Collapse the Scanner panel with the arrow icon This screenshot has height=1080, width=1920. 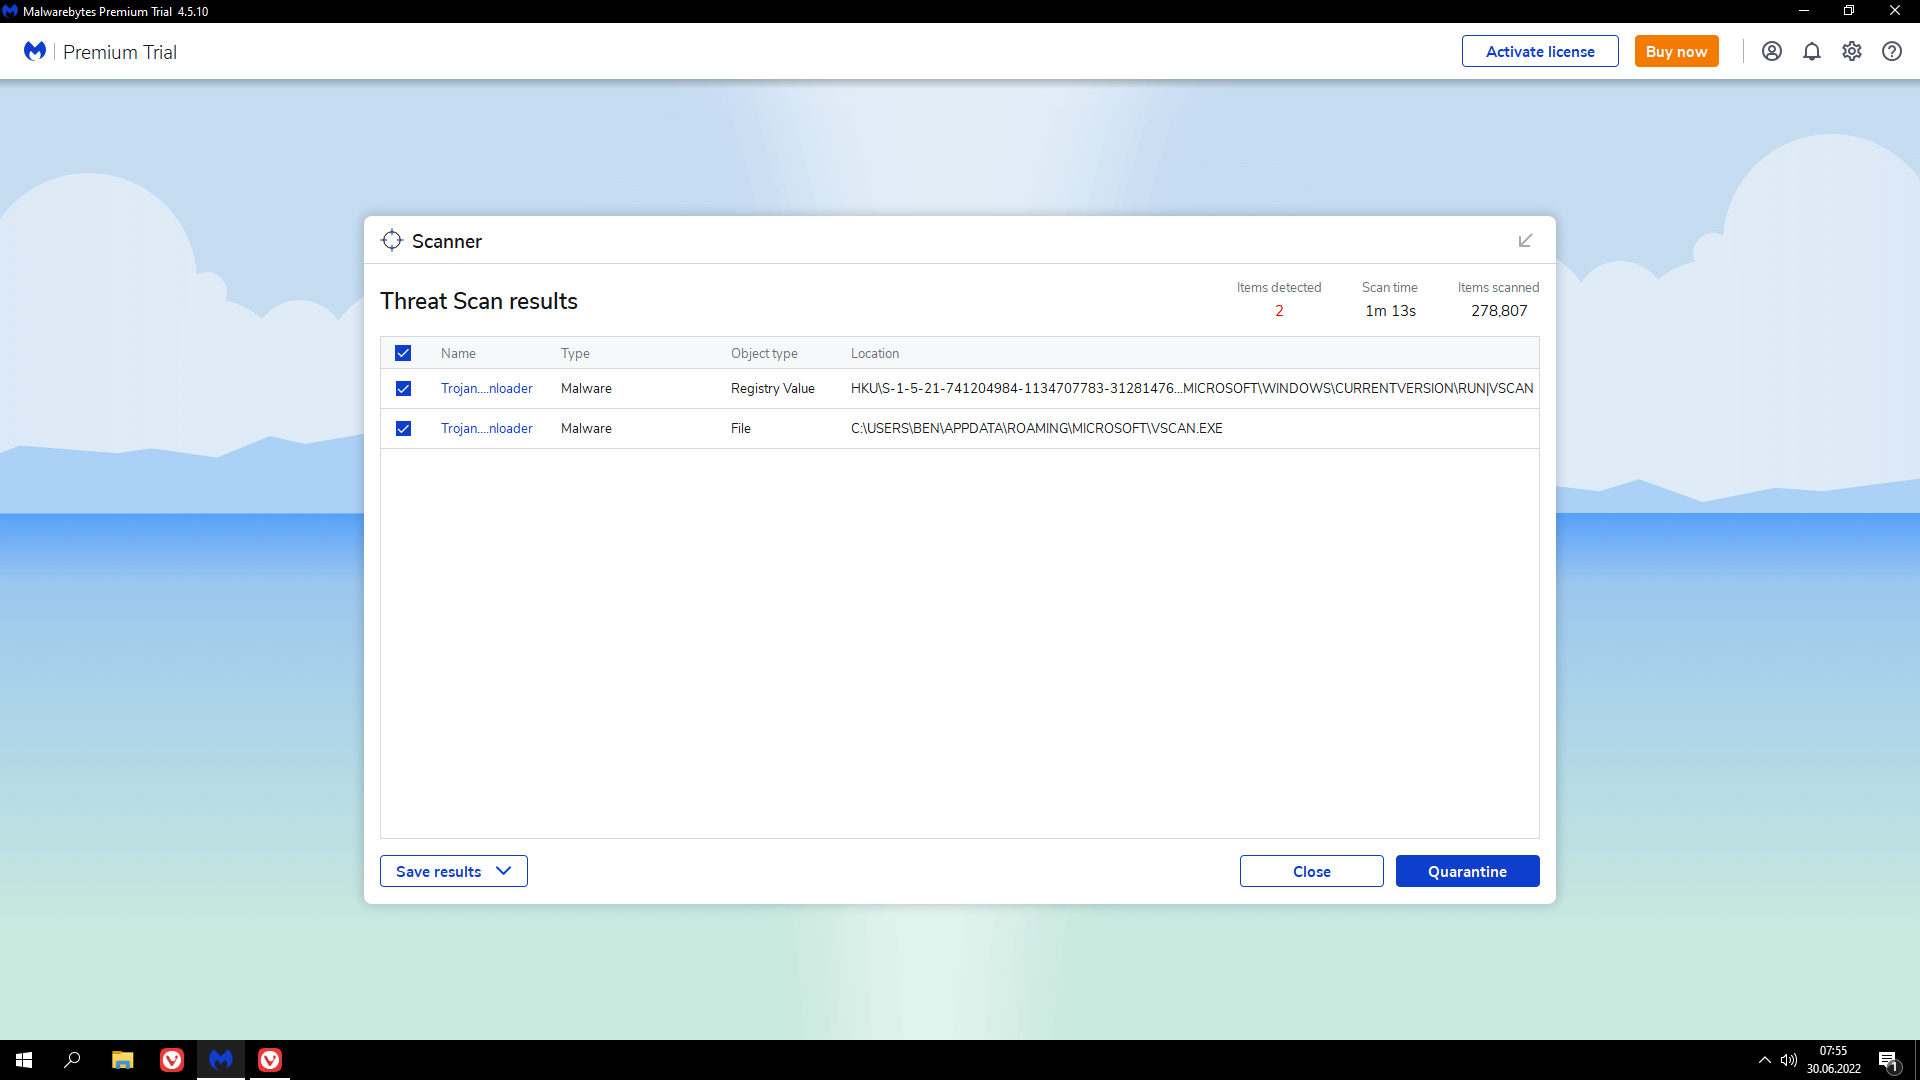coord(1525,241)
